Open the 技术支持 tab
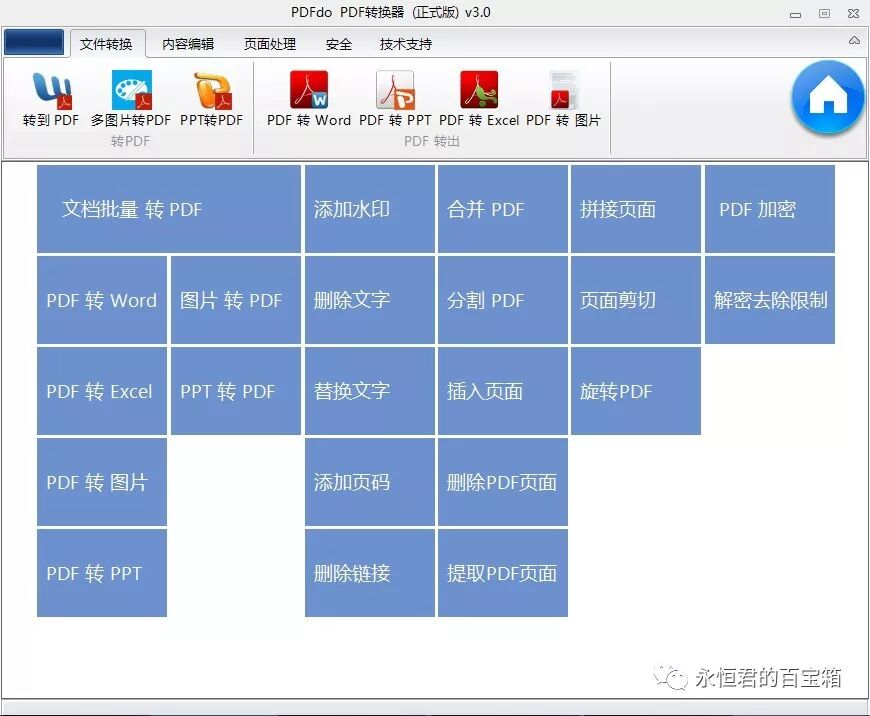Image resolution: width=870 pixels, height=716 pixels. tap(406, 44)
